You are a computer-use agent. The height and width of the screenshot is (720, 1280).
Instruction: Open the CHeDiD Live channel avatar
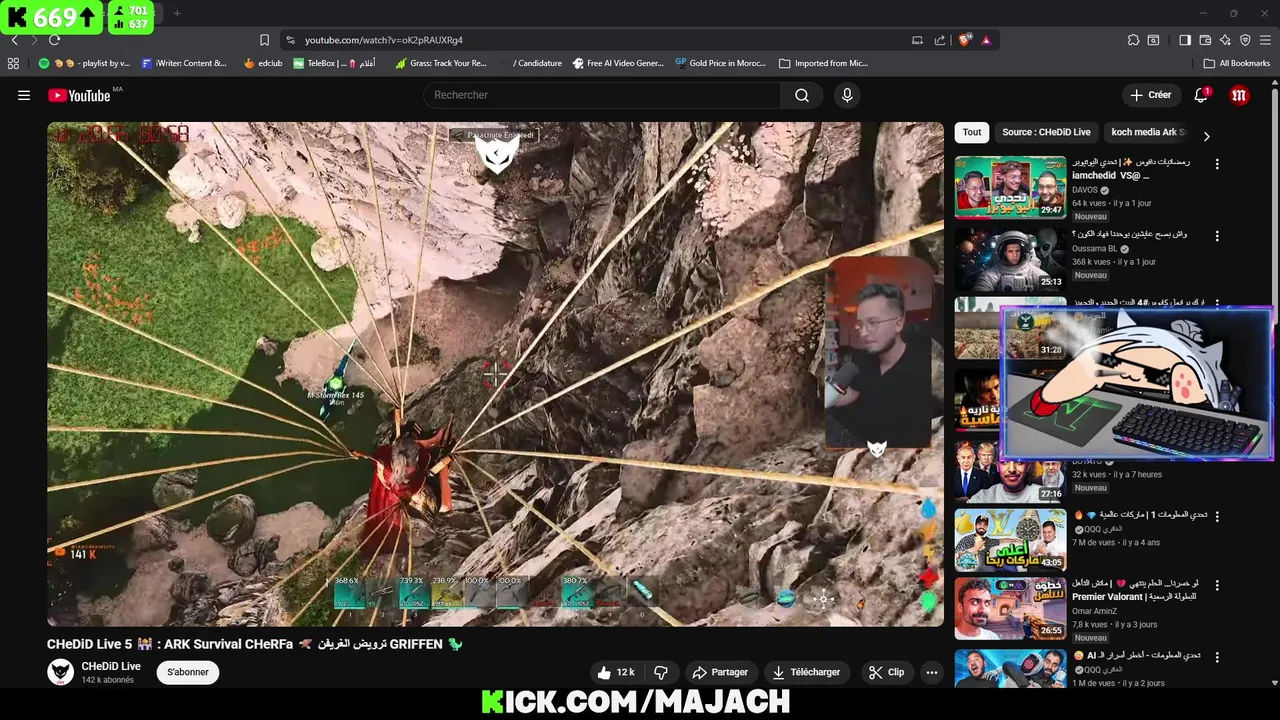(x=60, y=672)
